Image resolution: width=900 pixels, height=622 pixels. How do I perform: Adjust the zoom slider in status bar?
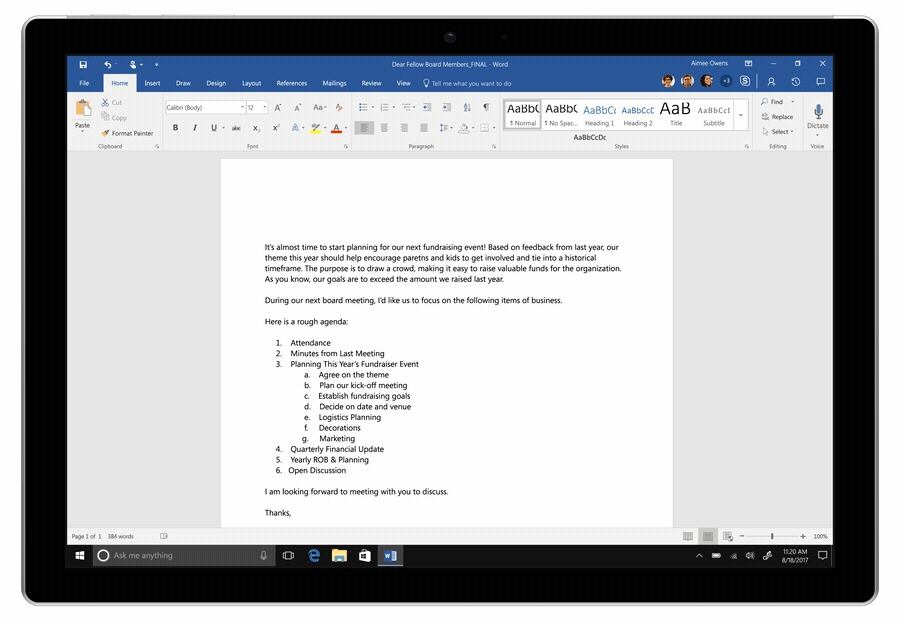(x=771, y=536)
